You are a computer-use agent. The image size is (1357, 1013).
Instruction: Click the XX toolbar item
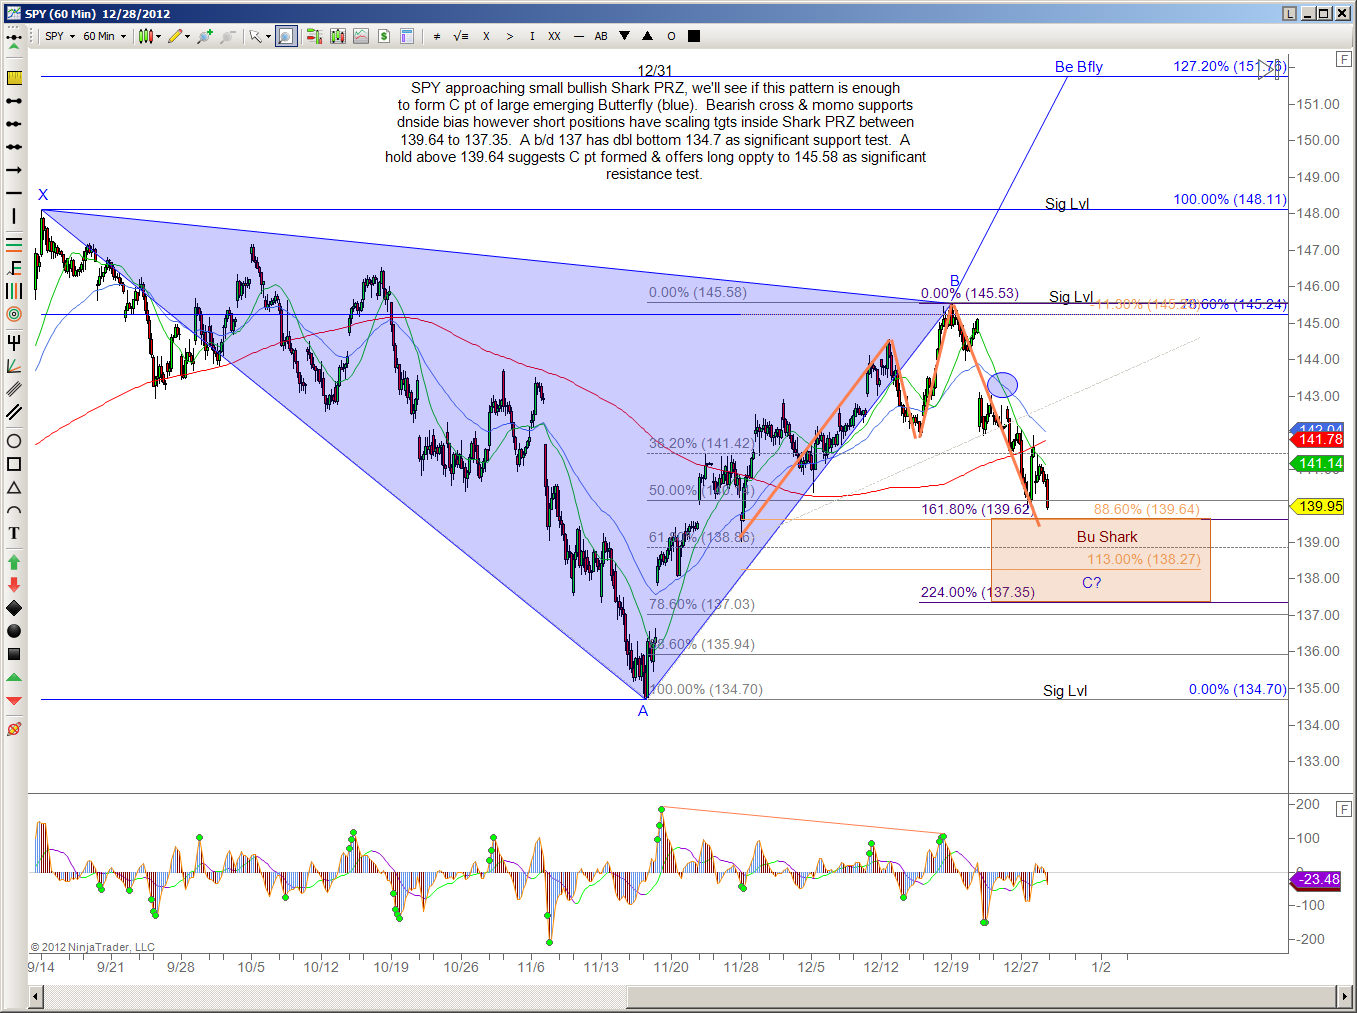pos(554,36)
